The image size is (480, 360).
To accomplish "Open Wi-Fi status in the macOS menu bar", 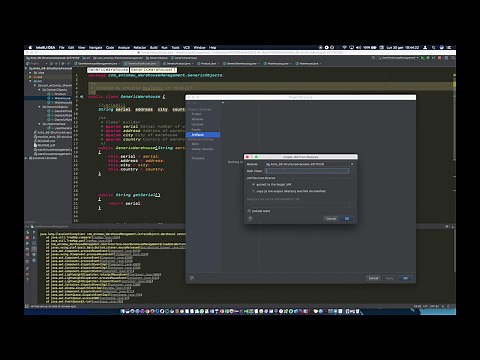I will [344, 48].
